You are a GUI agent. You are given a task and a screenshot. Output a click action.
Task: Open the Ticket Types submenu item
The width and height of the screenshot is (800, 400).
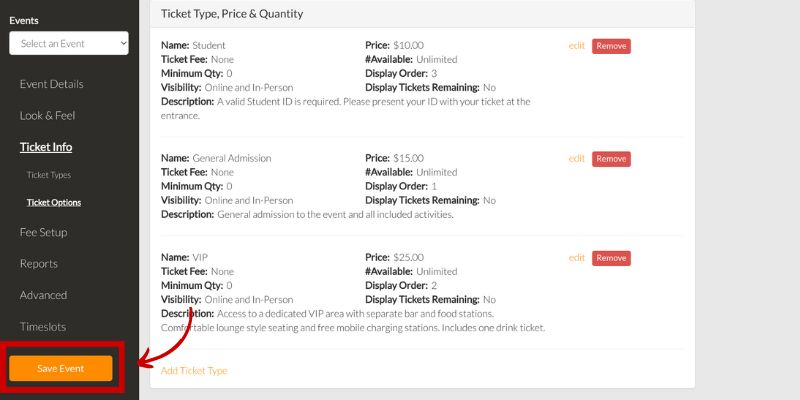pos(49,175)
